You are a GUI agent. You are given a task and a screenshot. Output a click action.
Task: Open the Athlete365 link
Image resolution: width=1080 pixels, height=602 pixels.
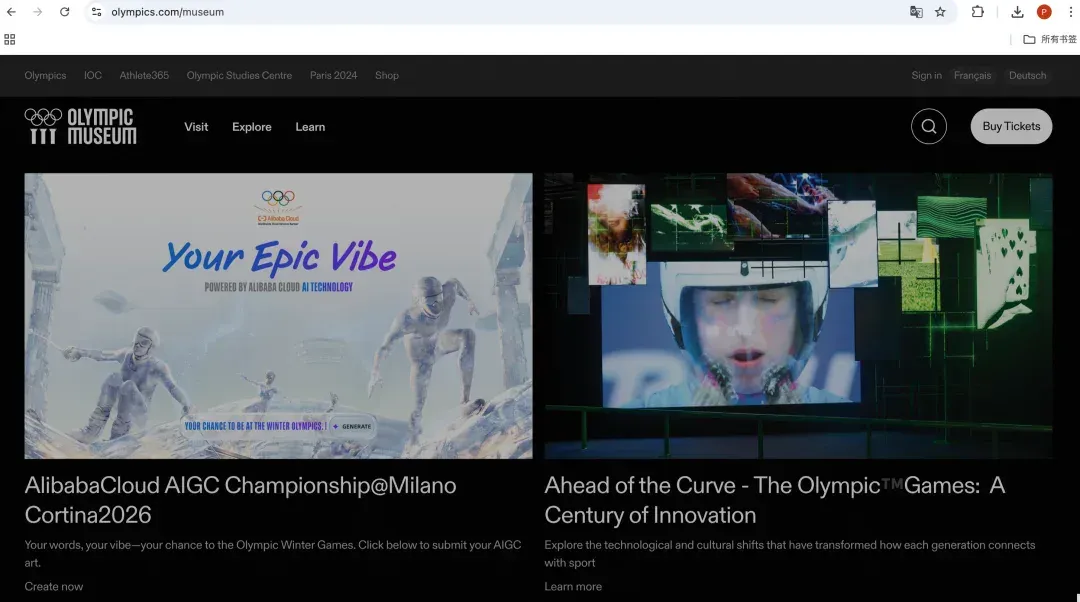[144, 75]
